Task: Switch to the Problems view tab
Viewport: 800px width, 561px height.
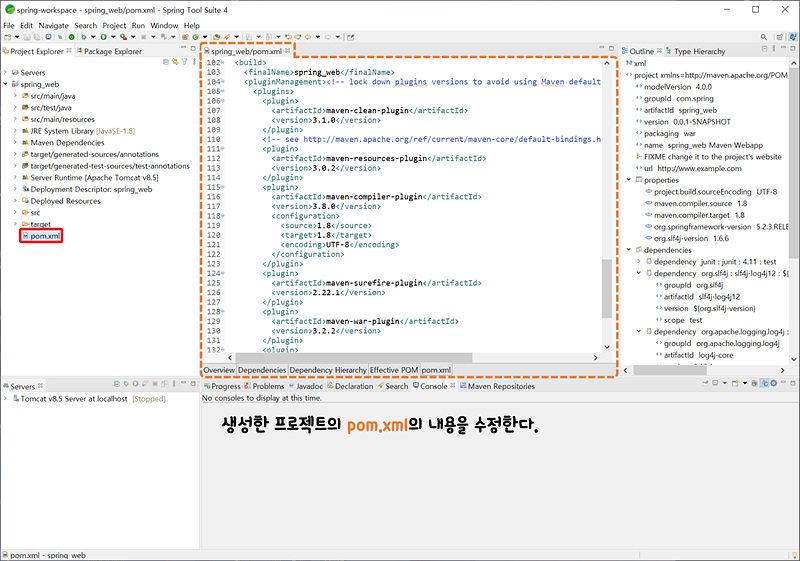Action: 264,386
